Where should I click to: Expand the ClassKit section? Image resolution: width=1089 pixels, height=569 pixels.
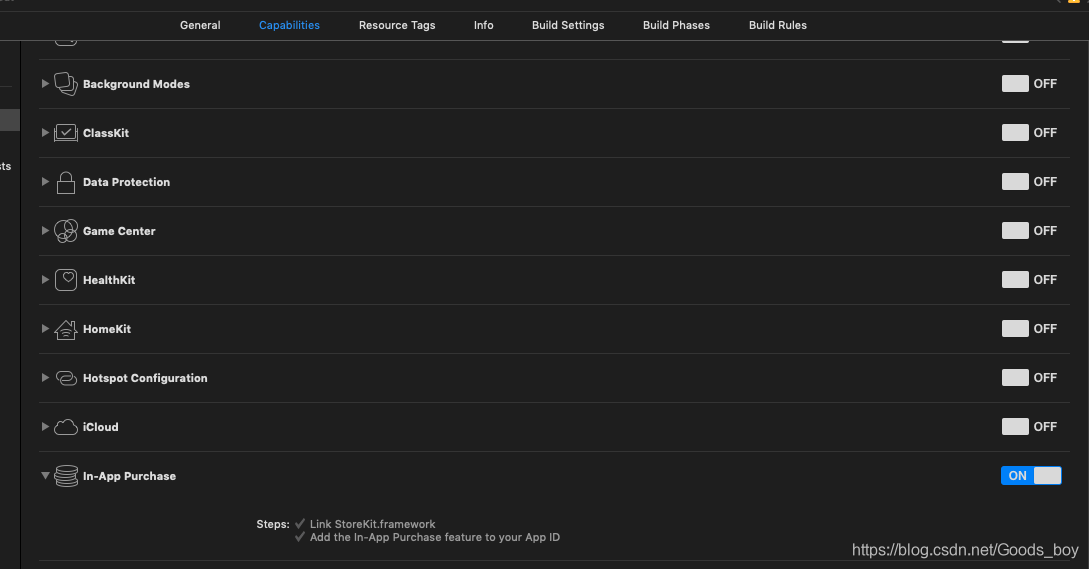(45, 133)
